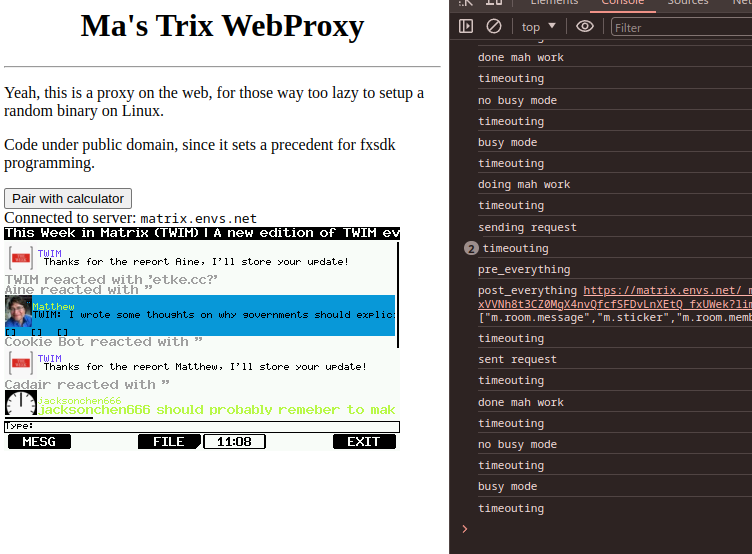
Task: Focus the console Filter field
Action: (x=680, y=28)
